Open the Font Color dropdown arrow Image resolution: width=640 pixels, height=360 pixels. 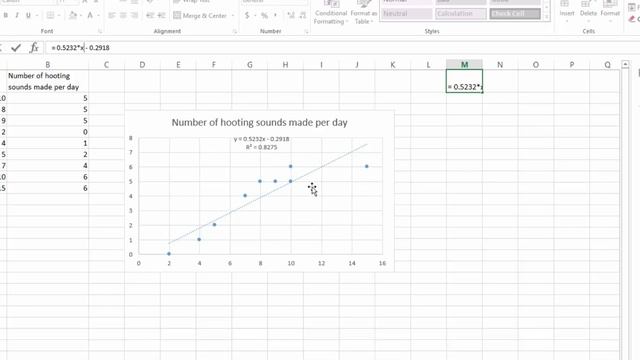click(x=99, y=16)
